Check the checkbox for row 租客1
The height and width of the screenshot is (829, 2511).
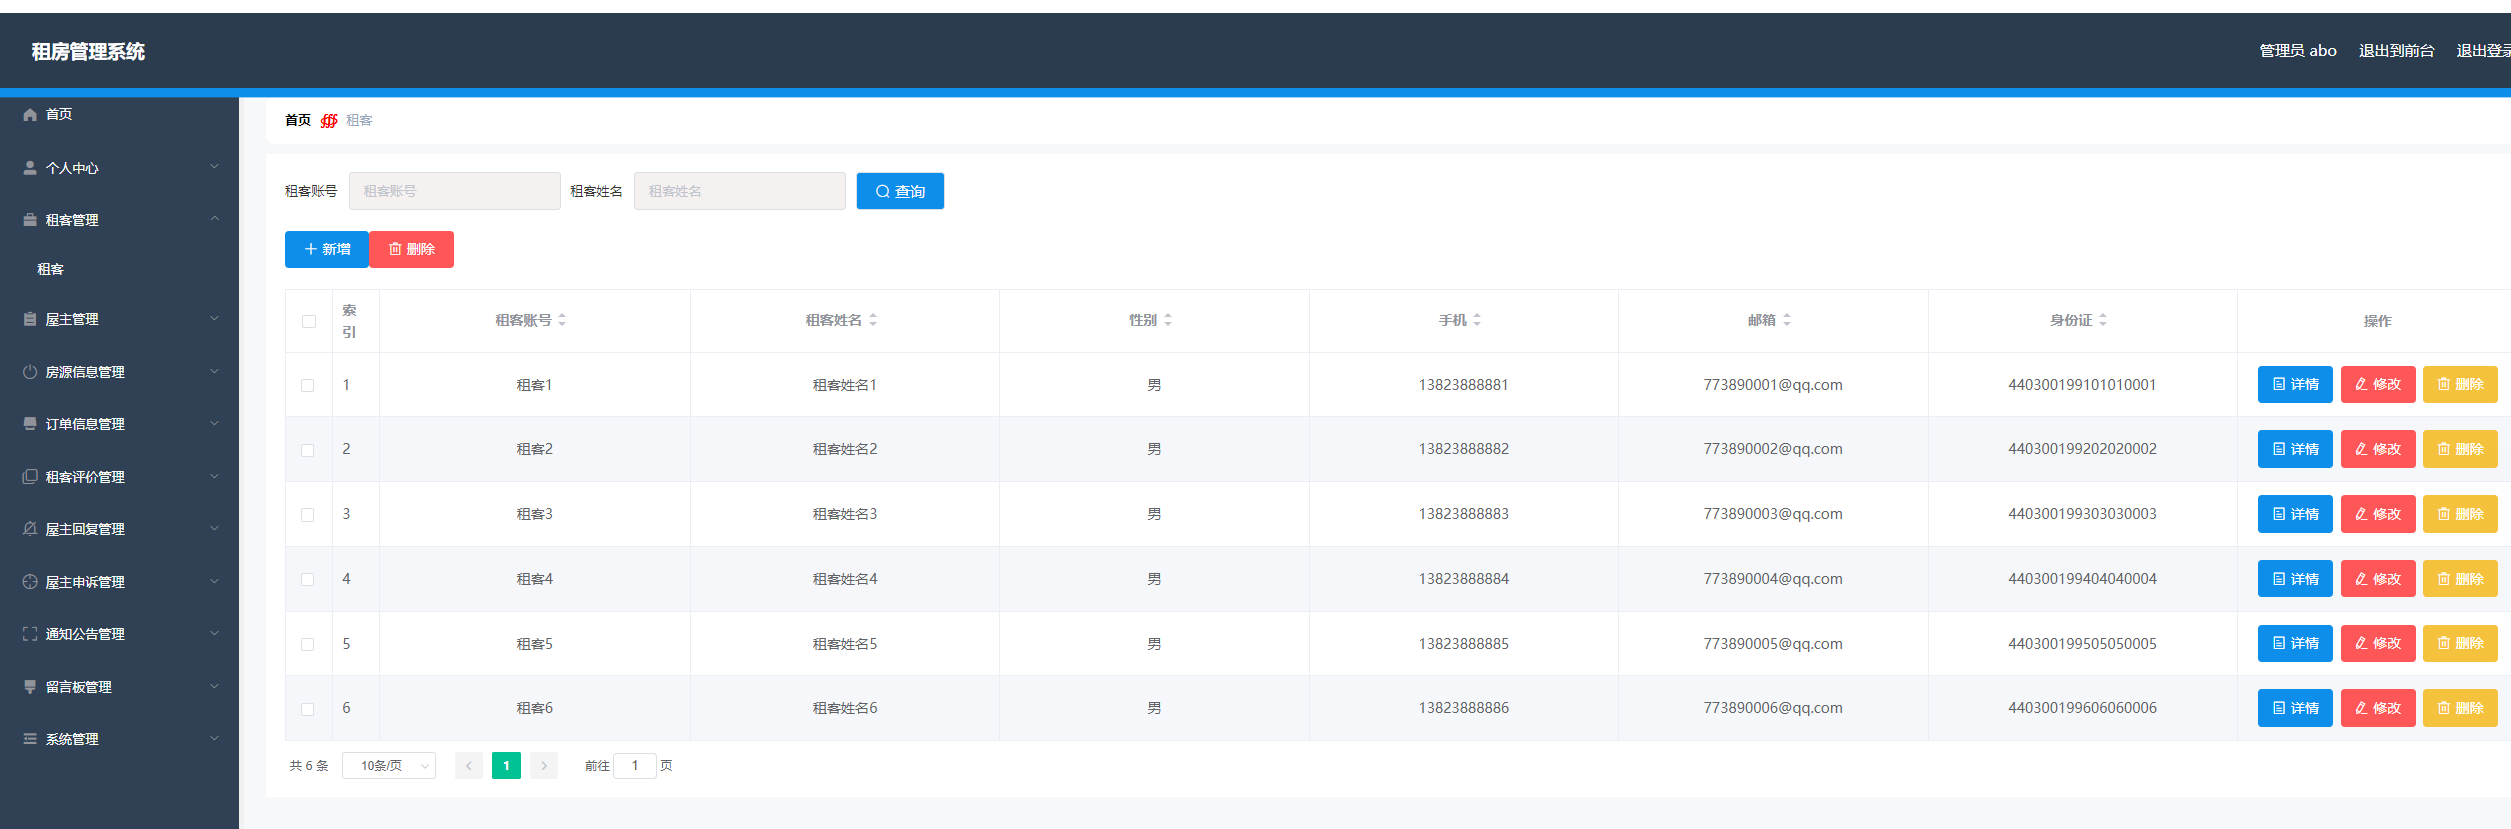tap(308, 385)
